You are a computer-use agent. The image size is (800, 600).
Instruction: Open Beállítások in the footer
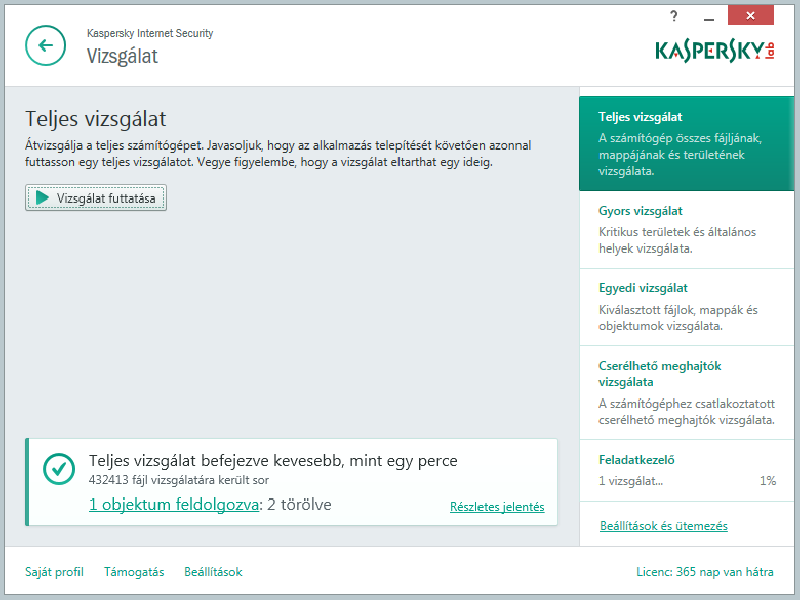click(x=213, y=572)
